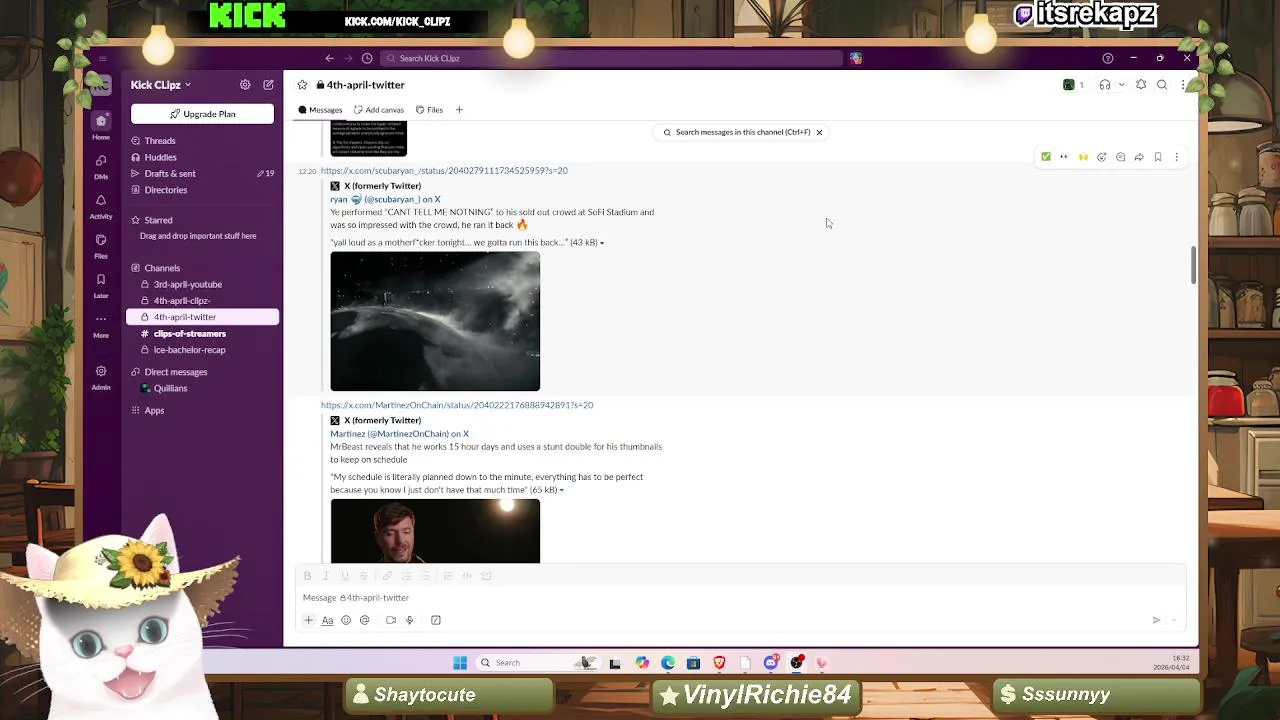The image size is (1280, 720).
Task: Open Drafts & sent
Action: (x=170, y=173)
